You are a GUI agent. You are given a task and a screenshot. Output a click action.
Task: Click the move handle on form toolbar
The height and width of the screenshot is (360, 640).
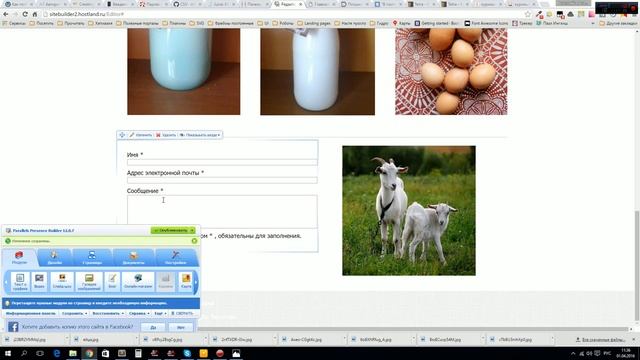[x=122, y=135]
